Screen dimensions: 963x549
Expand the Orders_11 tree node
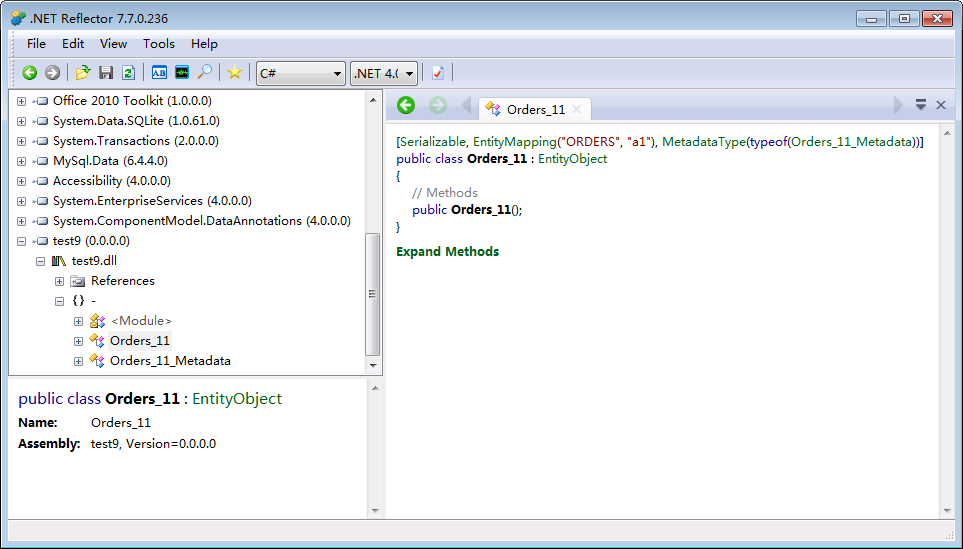click(79, 341)
